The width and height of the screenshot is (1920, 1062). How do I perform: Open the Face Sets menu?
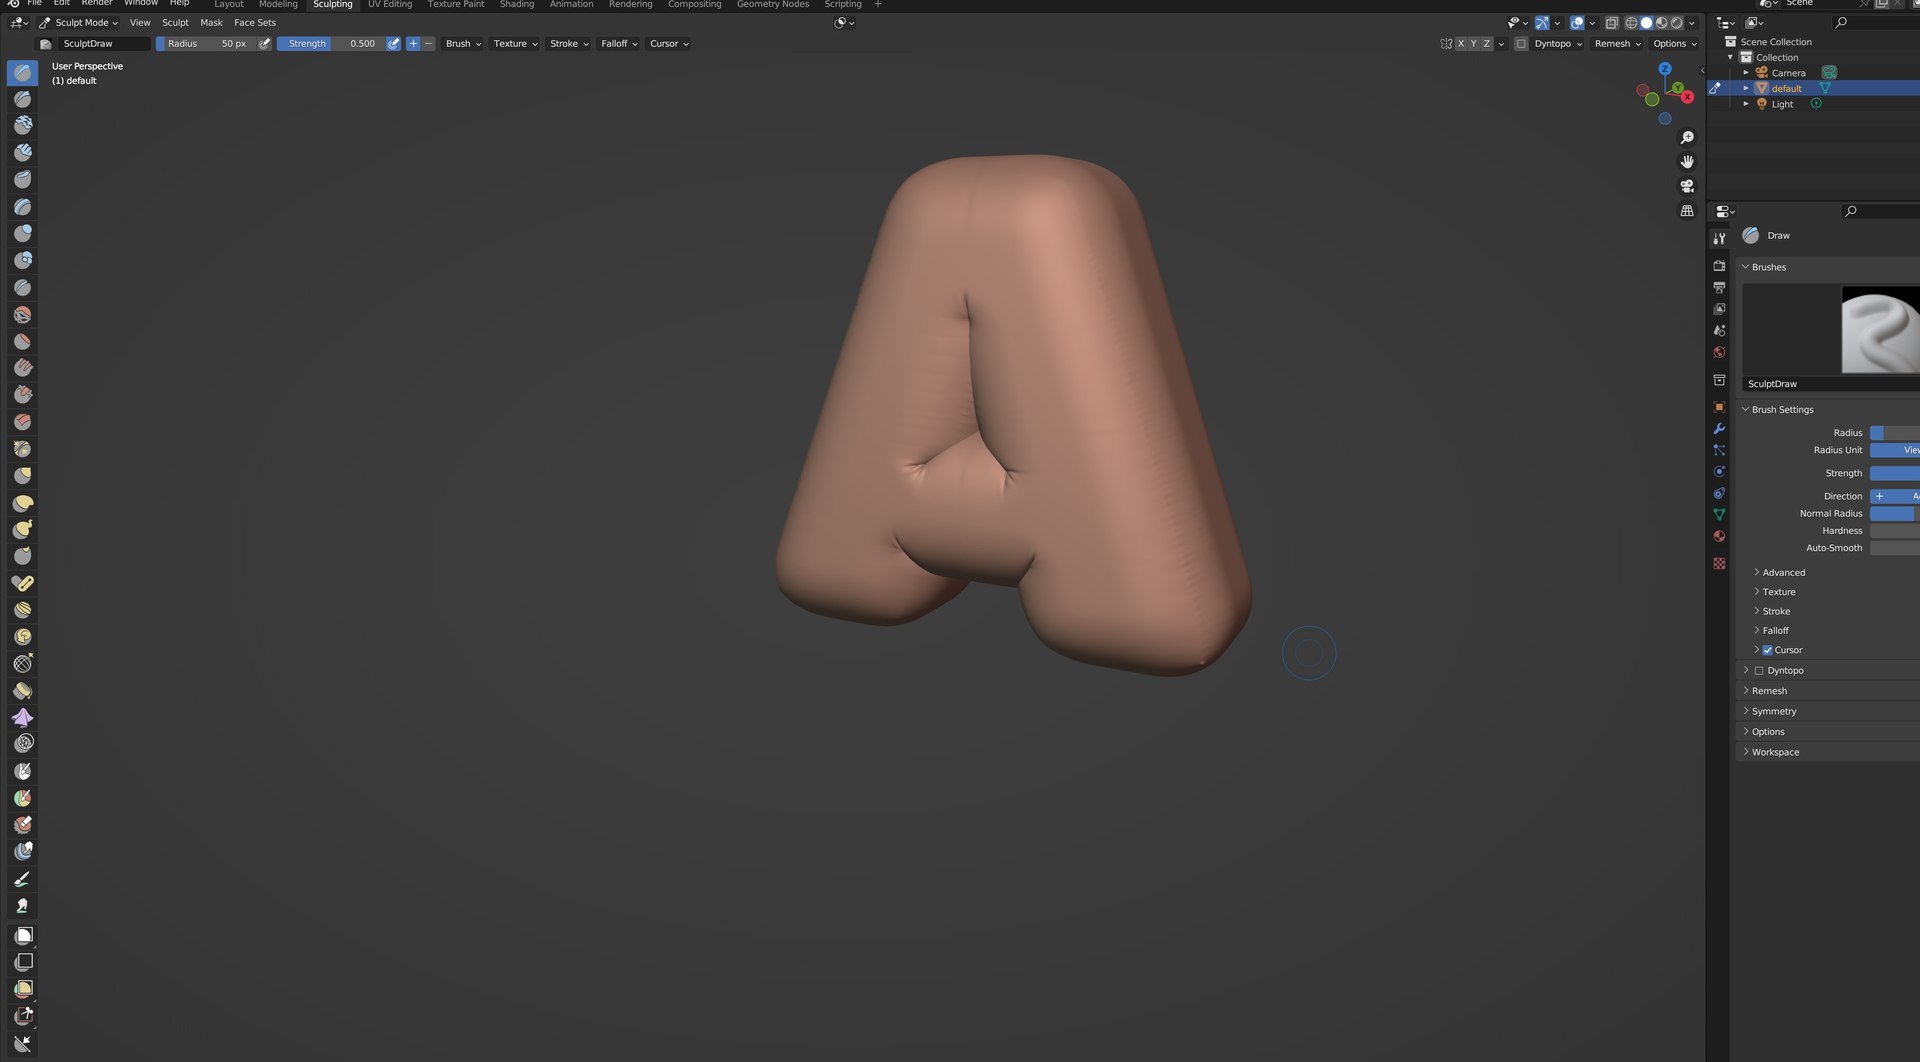click(x=255, y=23)
